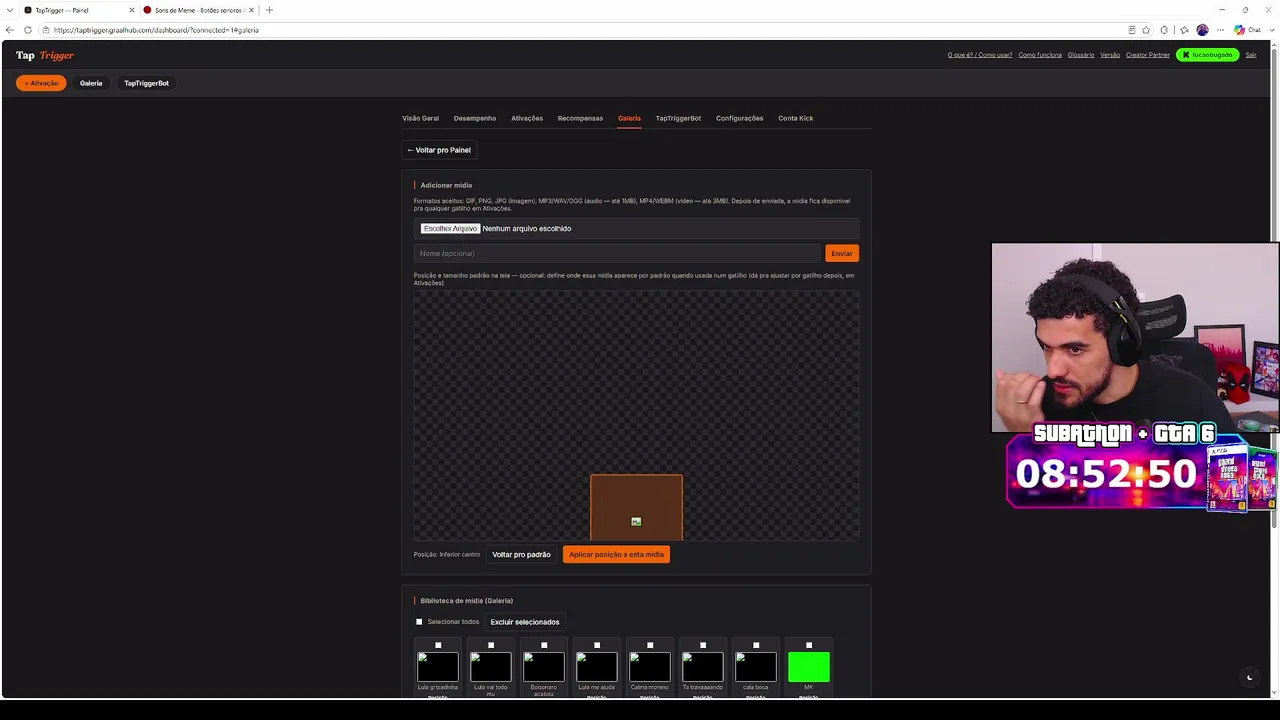Open the favorites list icon

tap(1184, 30)
